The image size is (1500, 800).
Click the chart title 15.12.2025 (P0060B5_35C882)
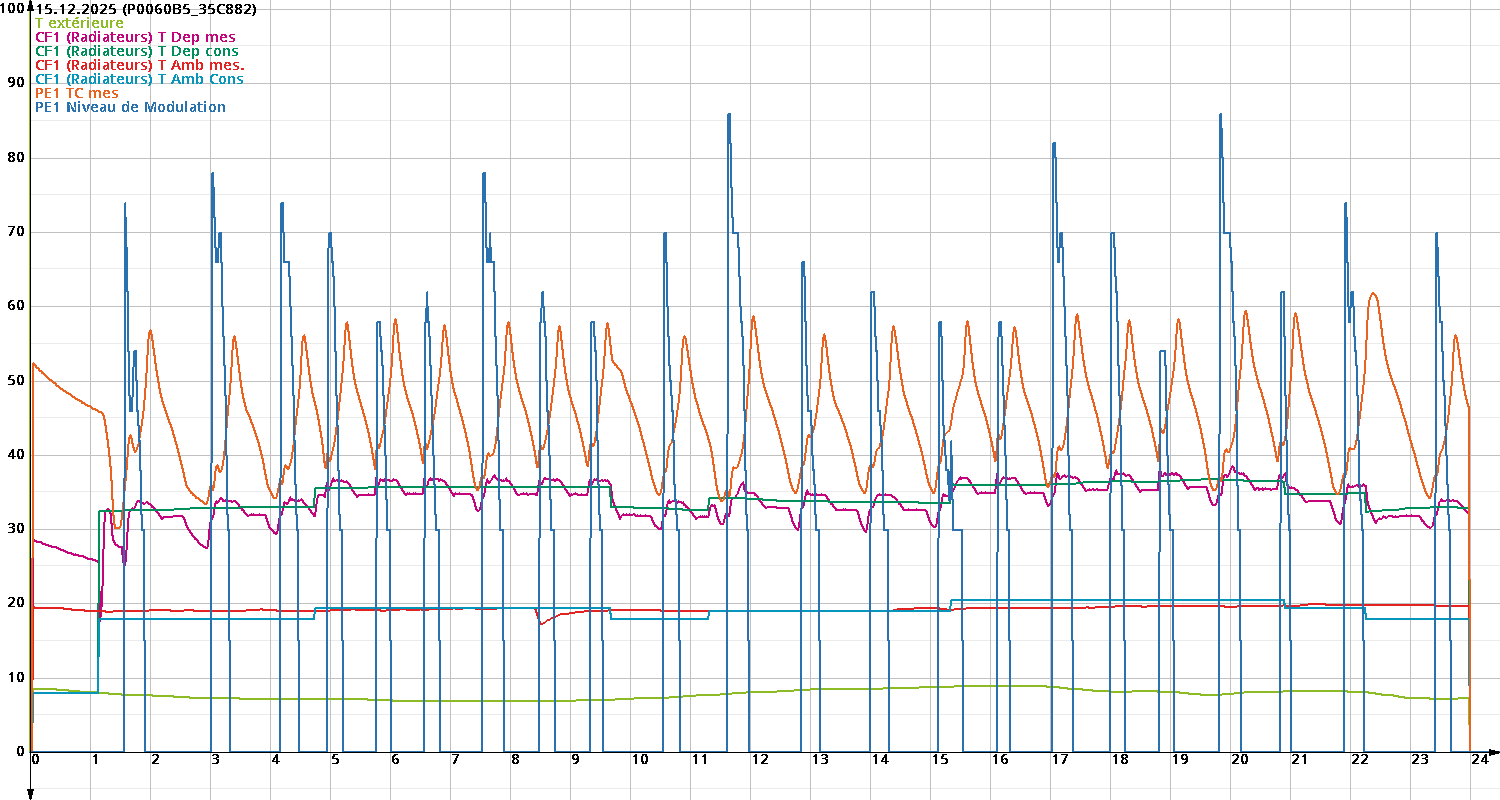tap(146, 9)
